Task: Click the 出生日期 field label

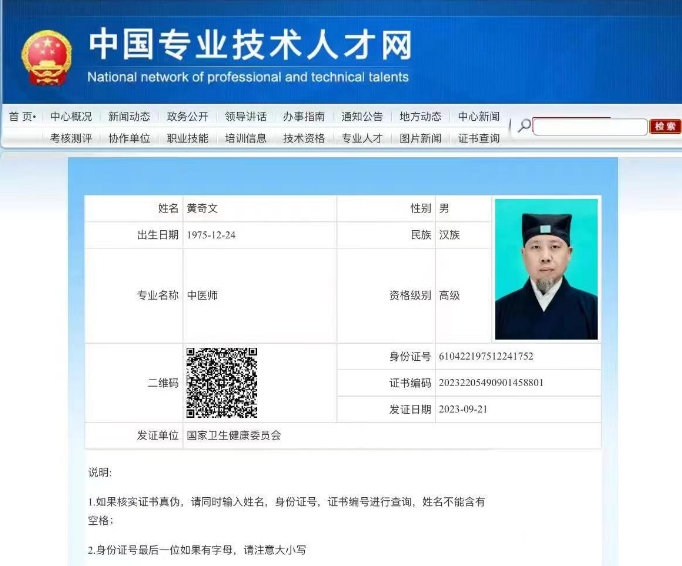Action: (158, 235)
